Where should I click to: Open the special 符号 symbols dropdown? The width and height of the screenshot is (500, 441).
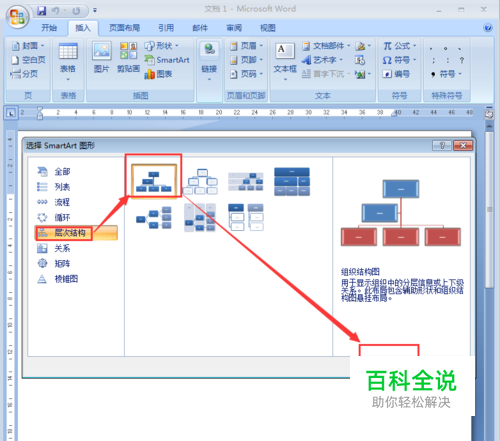pos(446,74)
